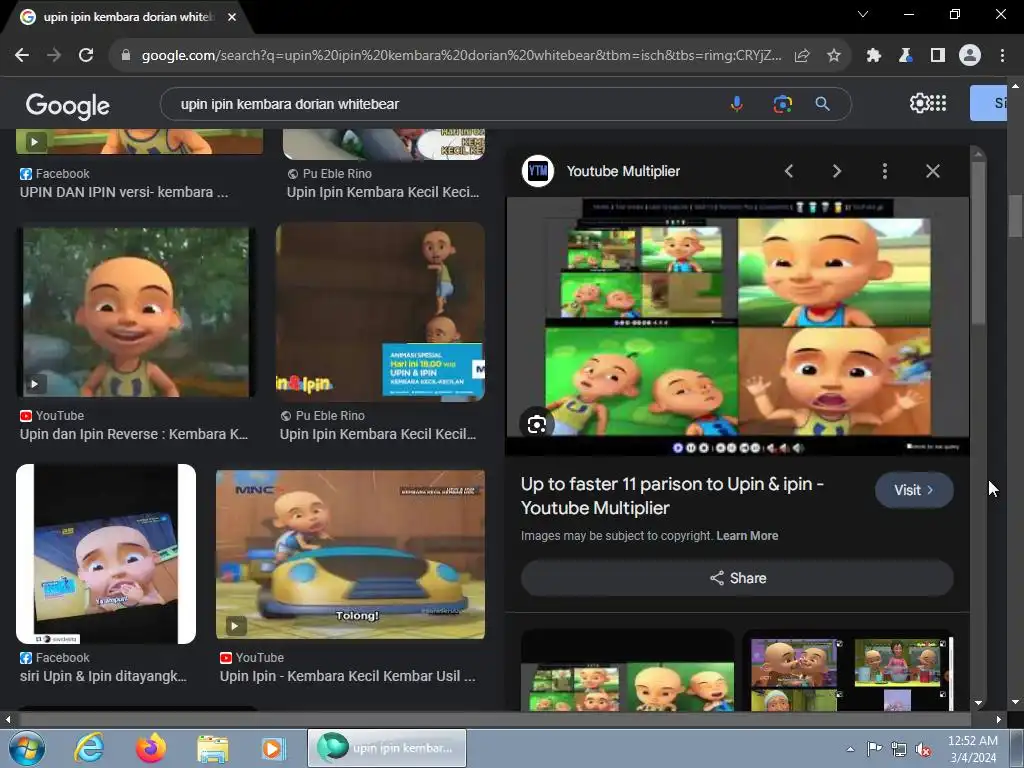Close the image preview panel
The image size is (1024, 768).
click(933, 171)
